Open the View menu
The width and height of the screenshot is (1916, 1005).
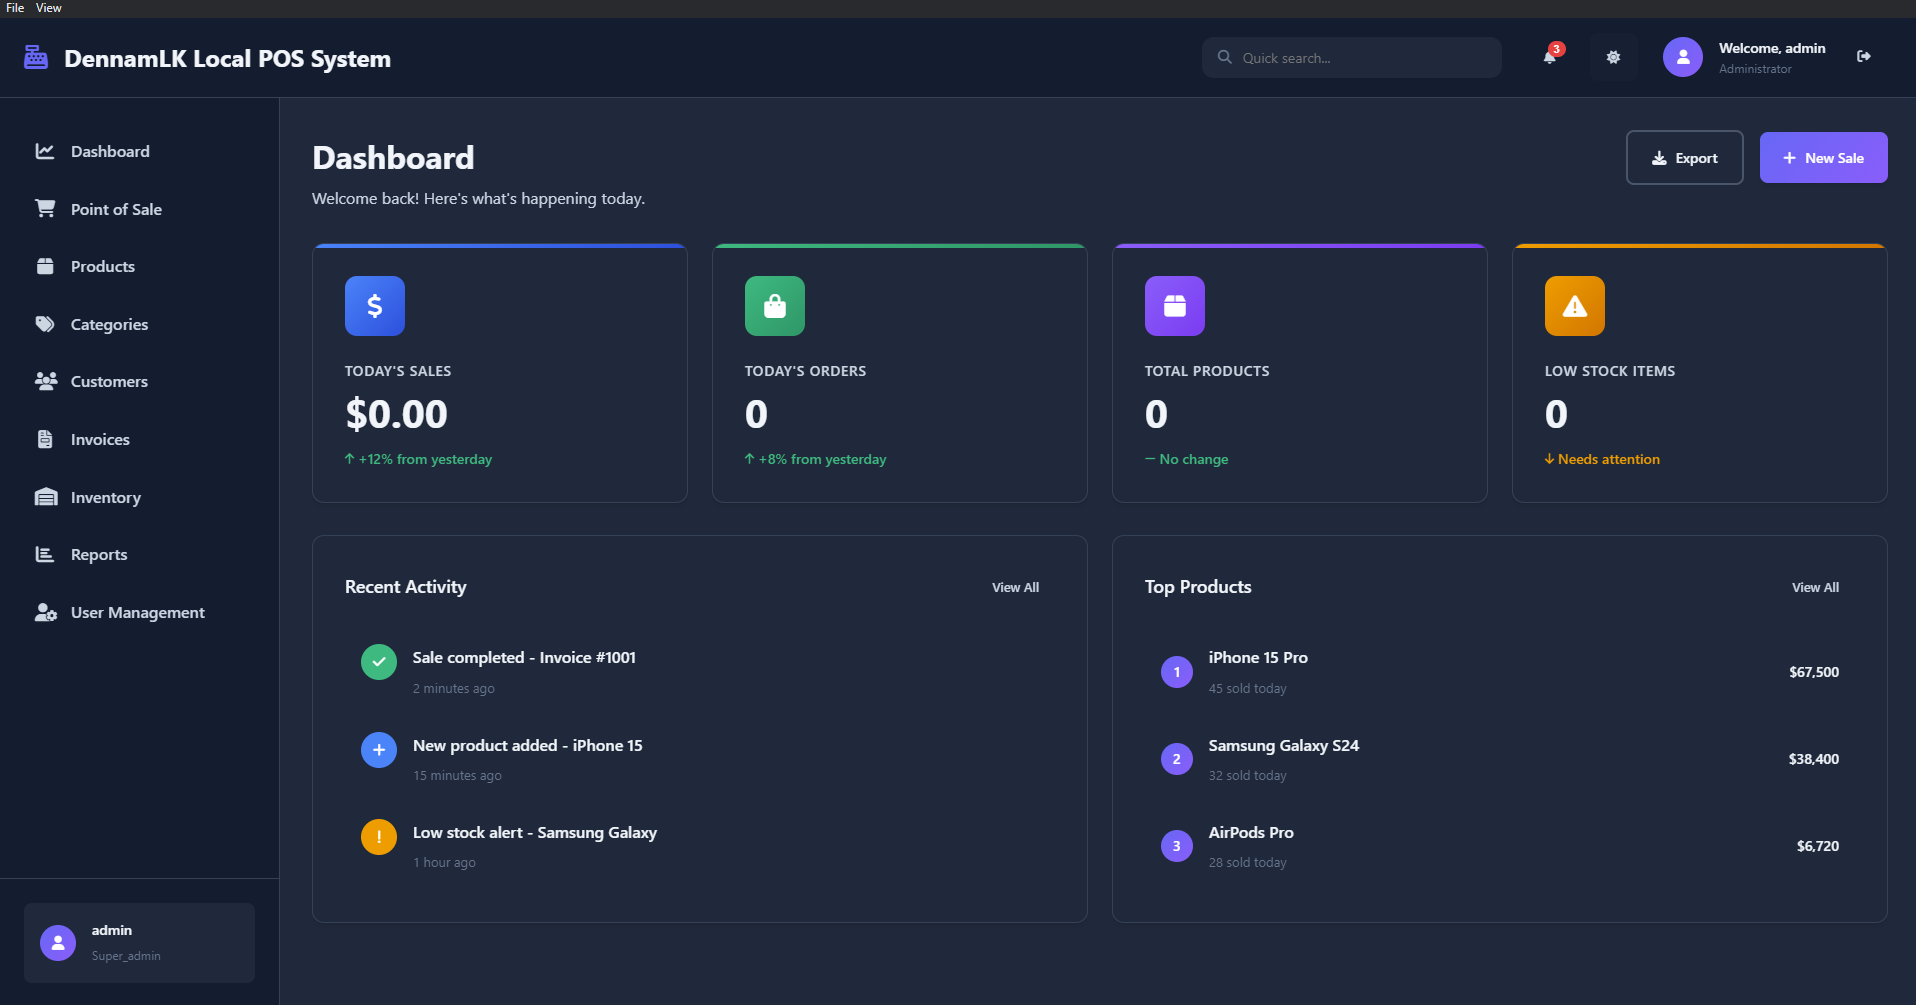[49, 8]
